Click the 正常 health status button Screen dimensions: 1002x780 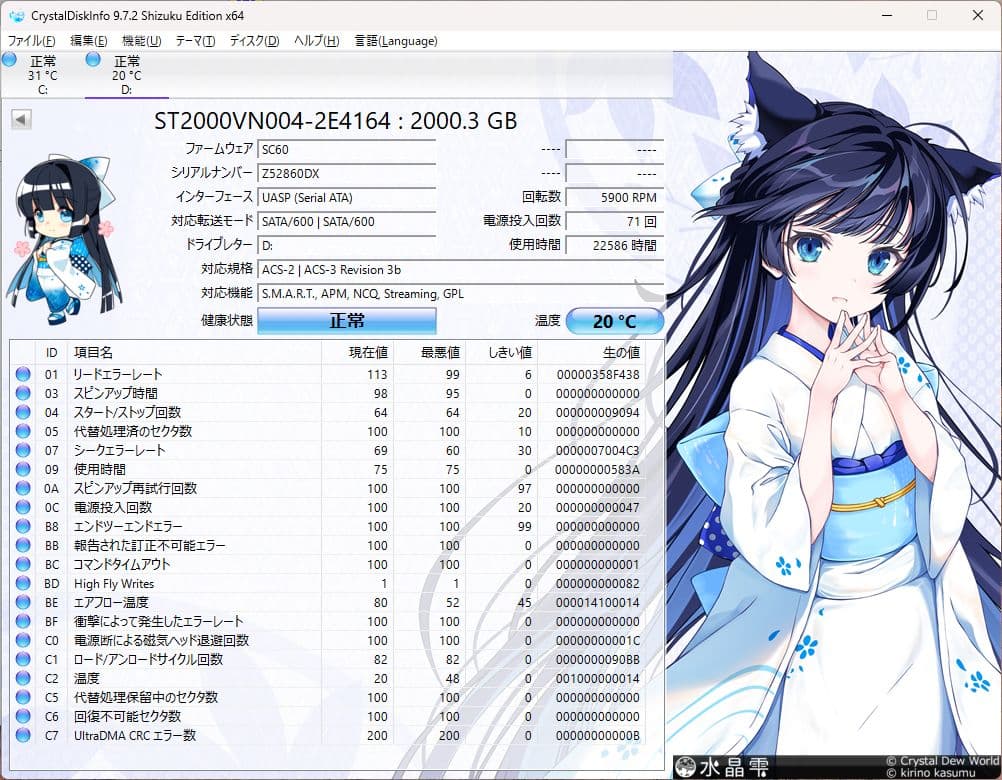point(346,320)
